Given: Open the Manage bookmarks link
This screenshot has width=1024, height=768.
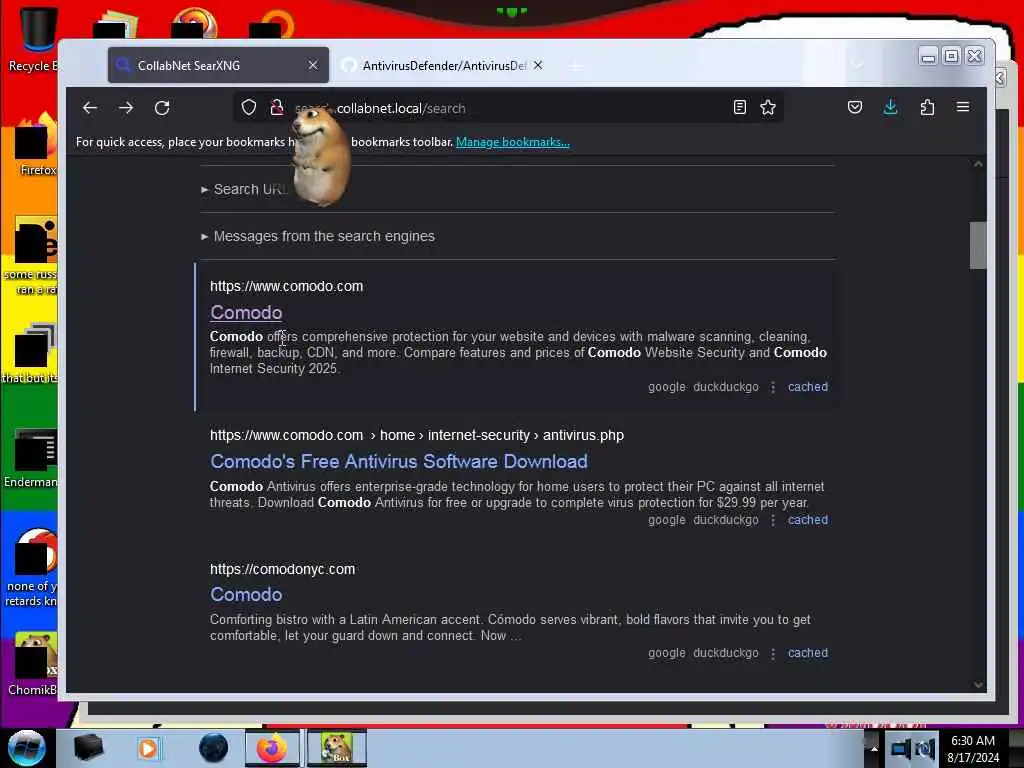Looking at the screenshot, I should [513, 142].
